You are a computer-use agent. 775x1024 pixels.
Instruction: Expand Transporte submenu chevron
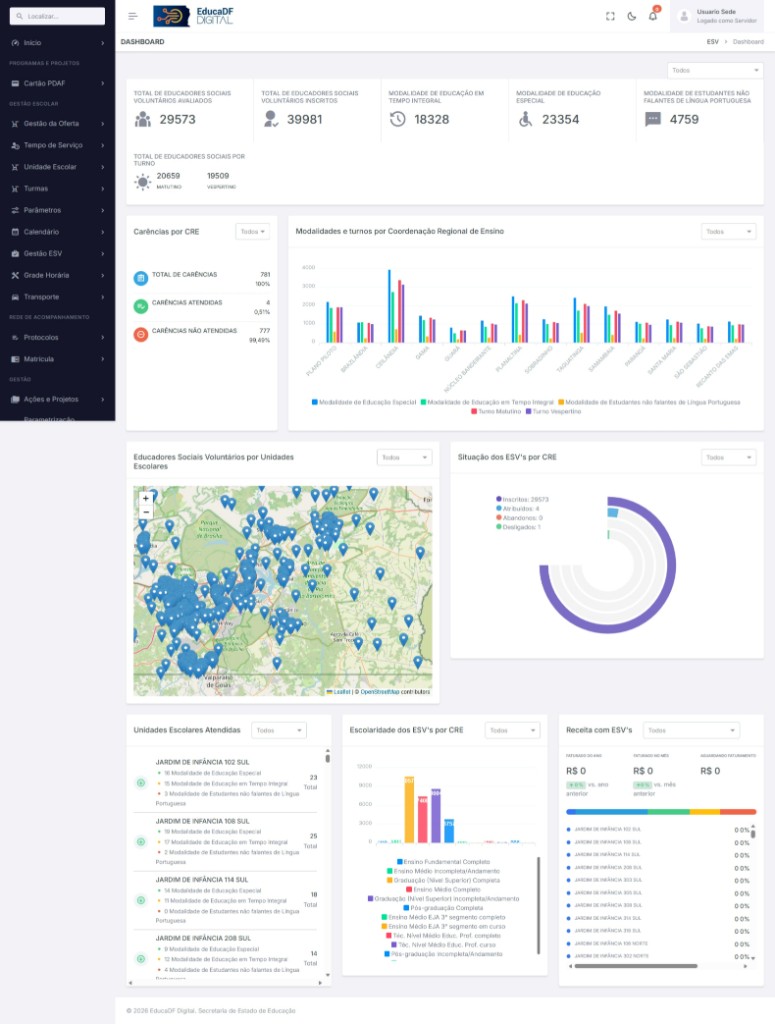103,296
